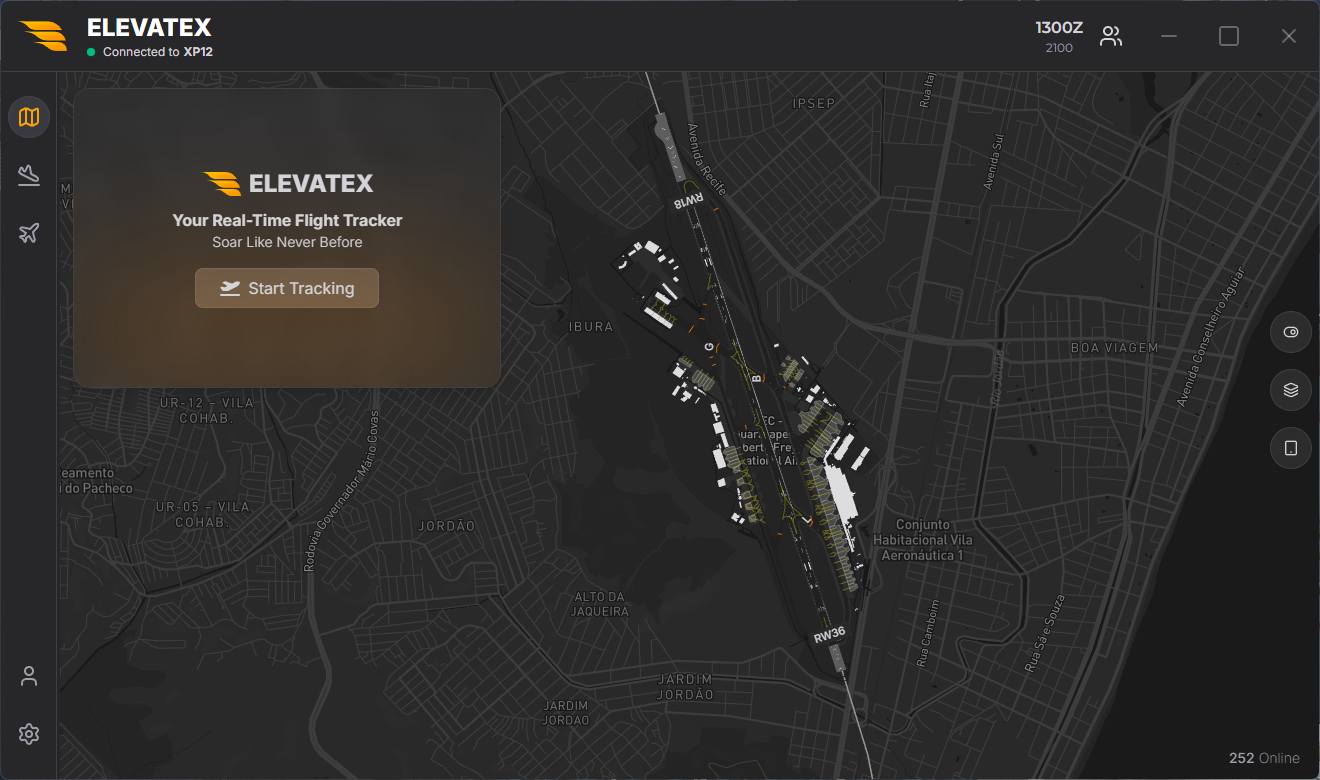1320x780 pixels.
Task: Click the 252 Online counter
Action: 1264,758
